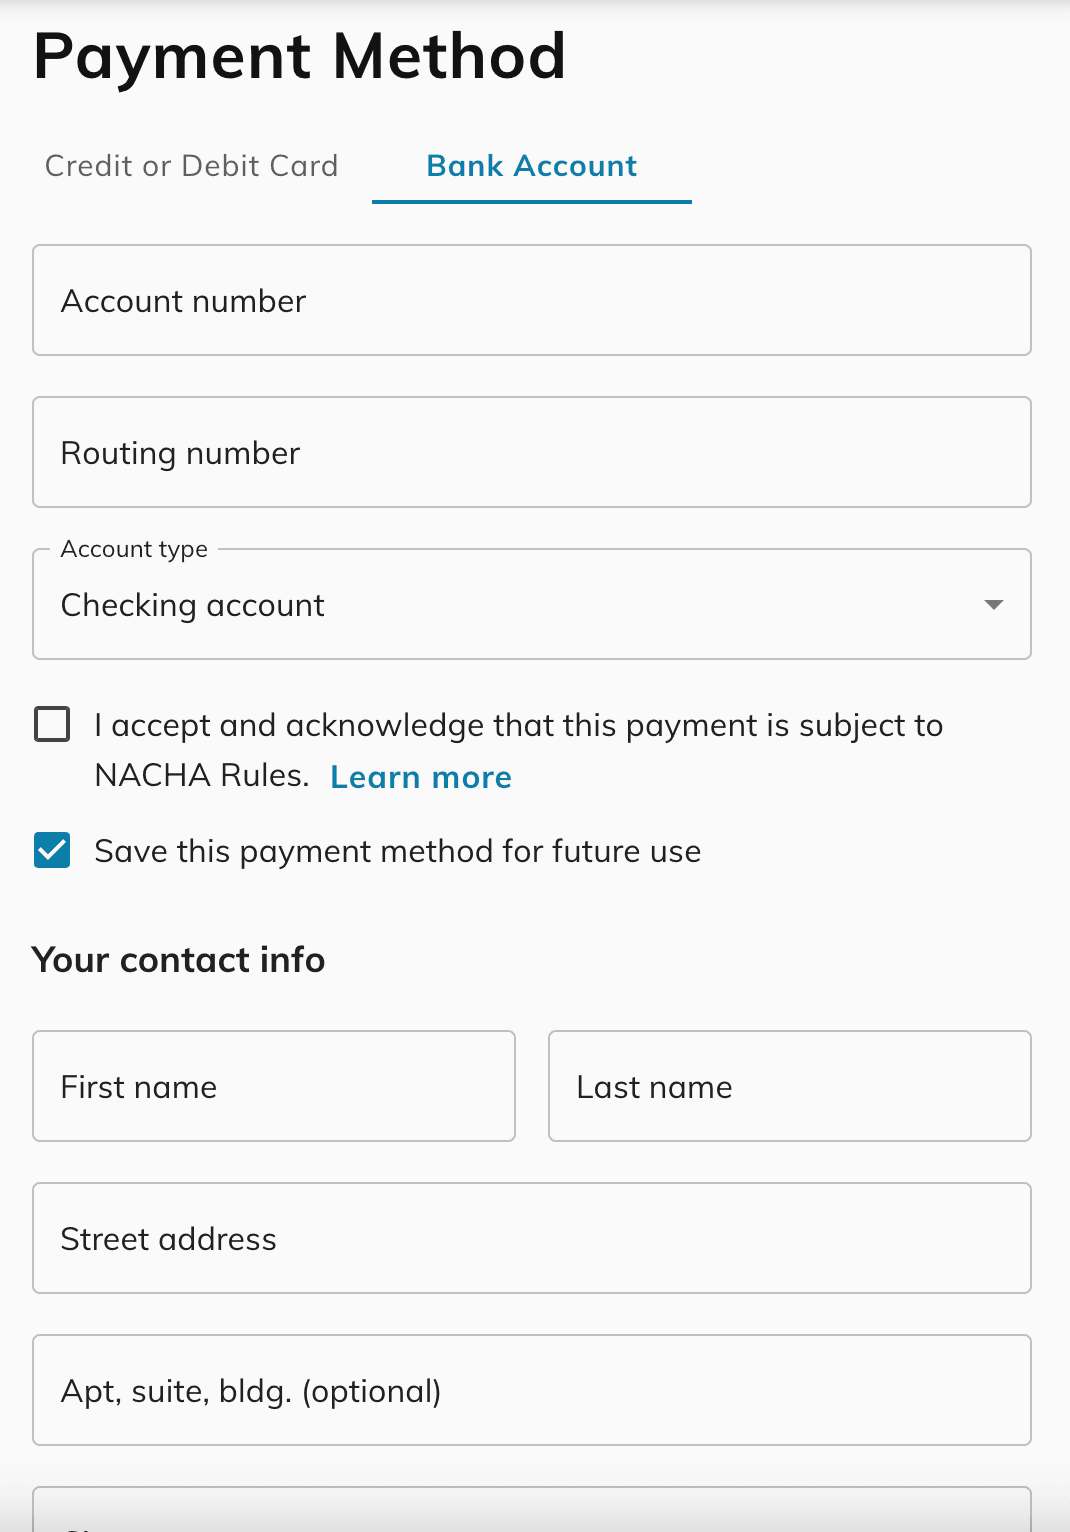Switch to the Credit or Debit Card tab
Image resolution: width=1070 pixels, height=1532 pixels.
(191, 166)
